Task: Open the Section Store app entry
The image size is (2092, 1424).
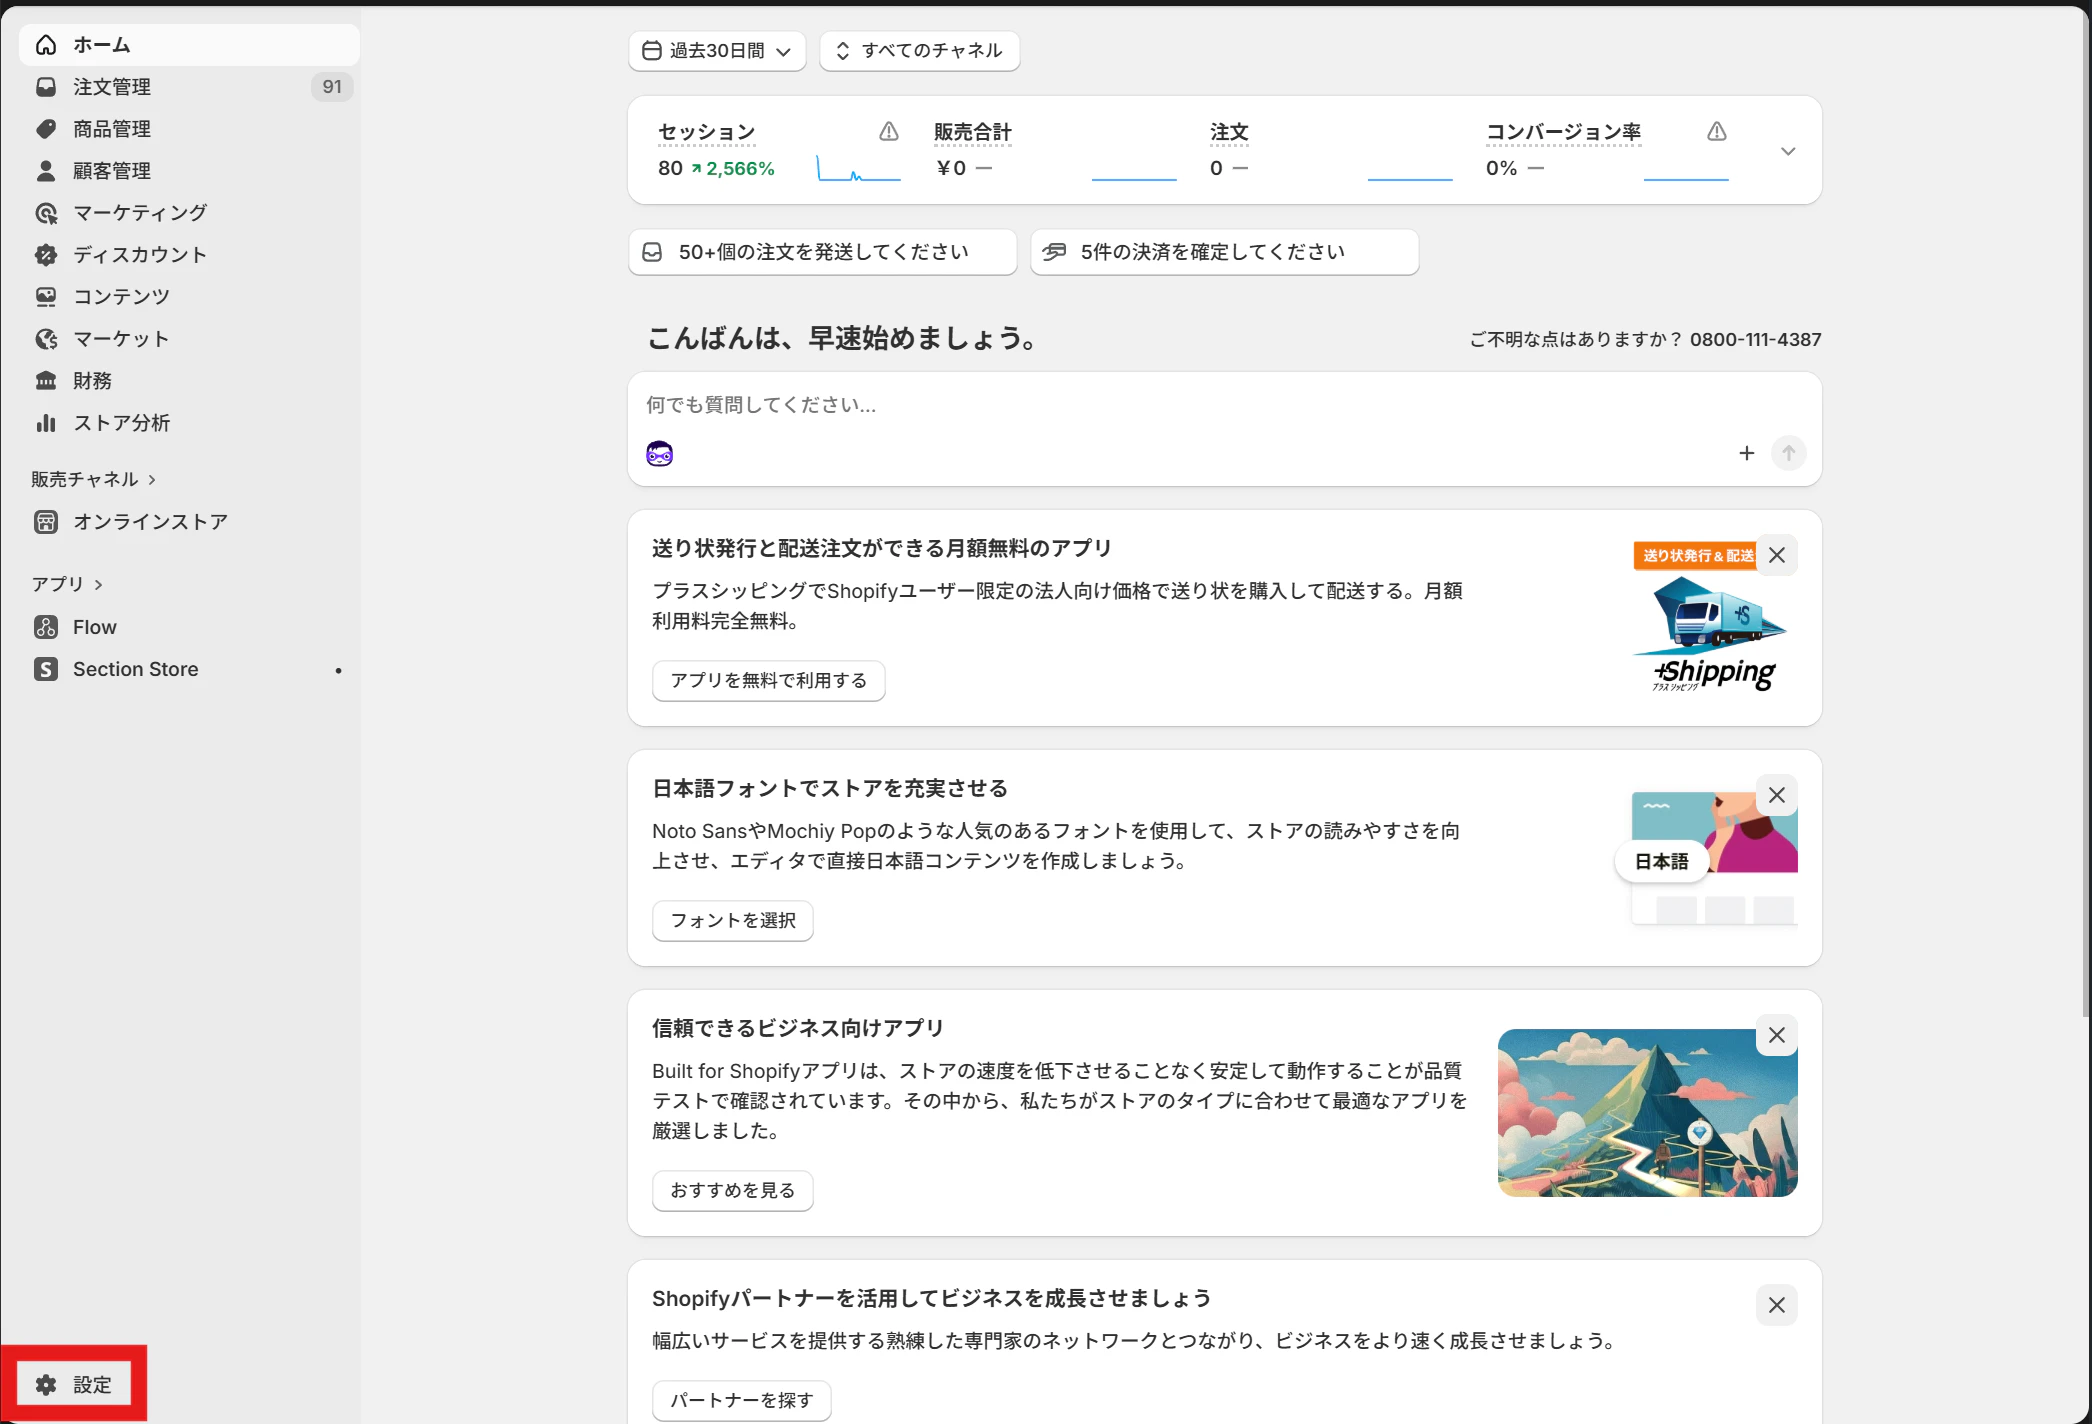Action: point(189,669)
